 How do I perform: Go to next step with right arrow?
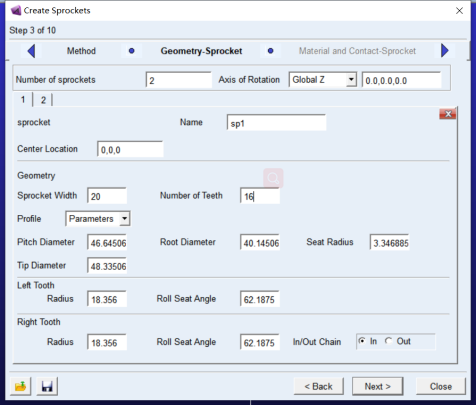(445, 51)
